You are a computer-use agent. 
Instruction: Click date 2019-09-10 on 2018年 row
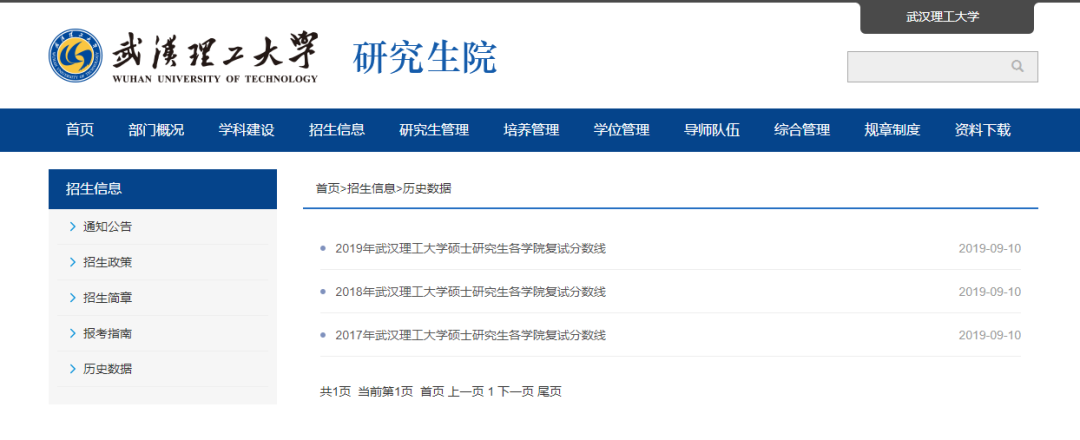[990, 292]
